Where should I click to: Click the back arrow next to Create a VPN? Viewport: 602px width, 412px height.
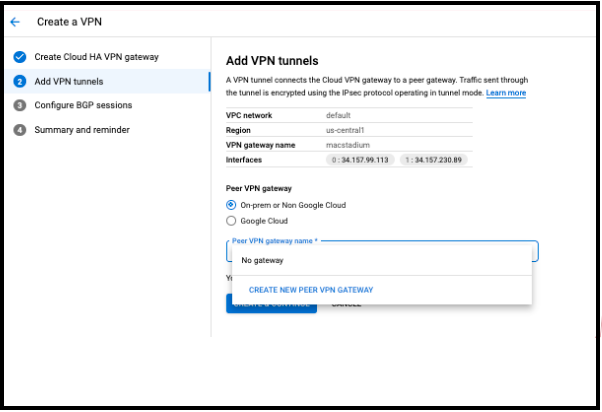tap(15, 21)
